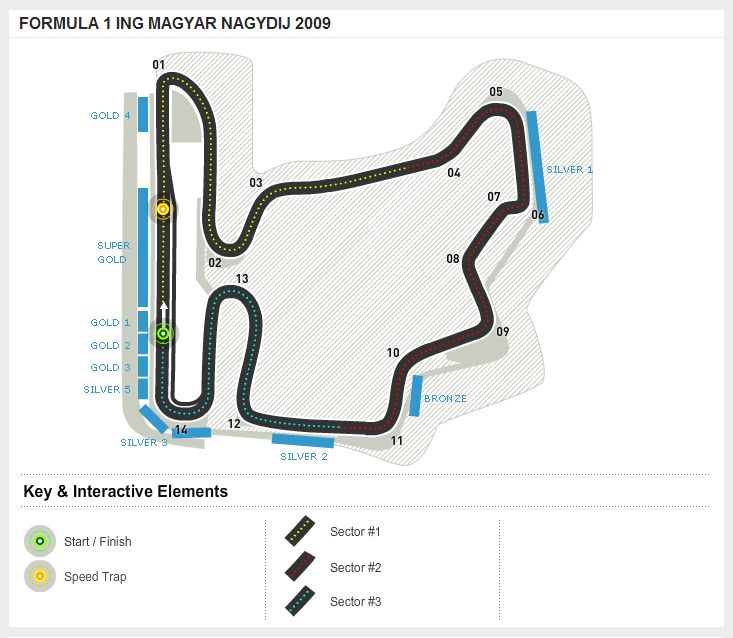The height and width of the screenshot is (638, 733).
Task: Click the Speed Trap icon in the key
Action: pos(40,576)
